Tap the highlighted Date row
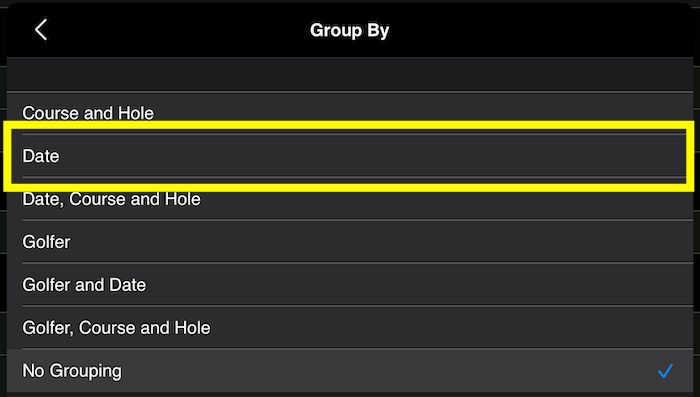Image resolution: width=700 pixels, height=397 pixels. (350, 156)
